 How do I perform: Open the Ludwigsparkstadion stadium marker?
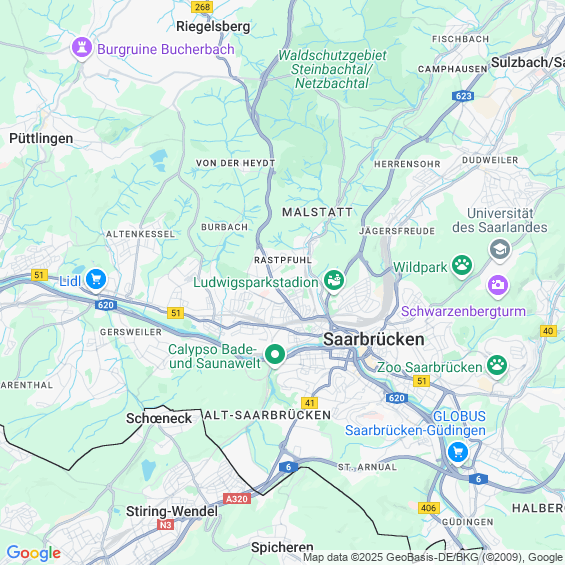click(x=334, y=281)
